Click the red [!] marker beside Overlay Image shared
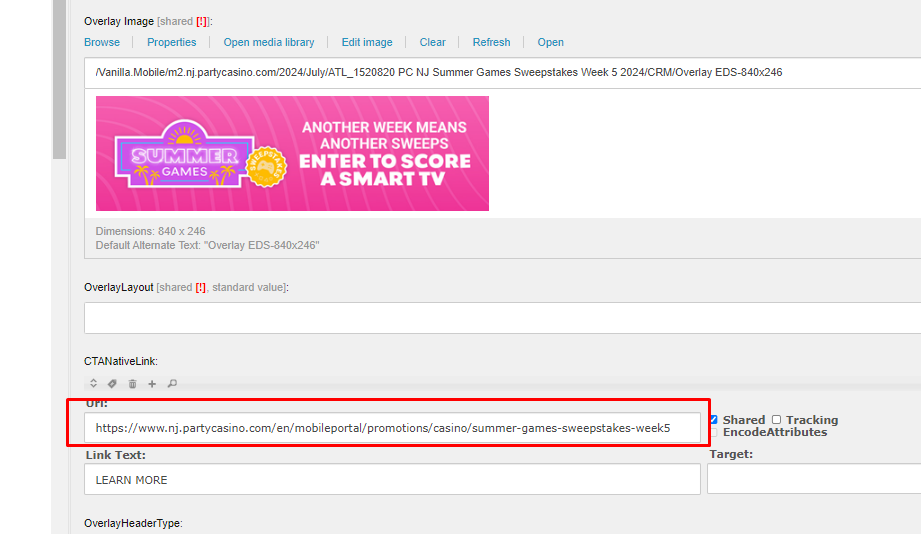 (x=201, y=21)
